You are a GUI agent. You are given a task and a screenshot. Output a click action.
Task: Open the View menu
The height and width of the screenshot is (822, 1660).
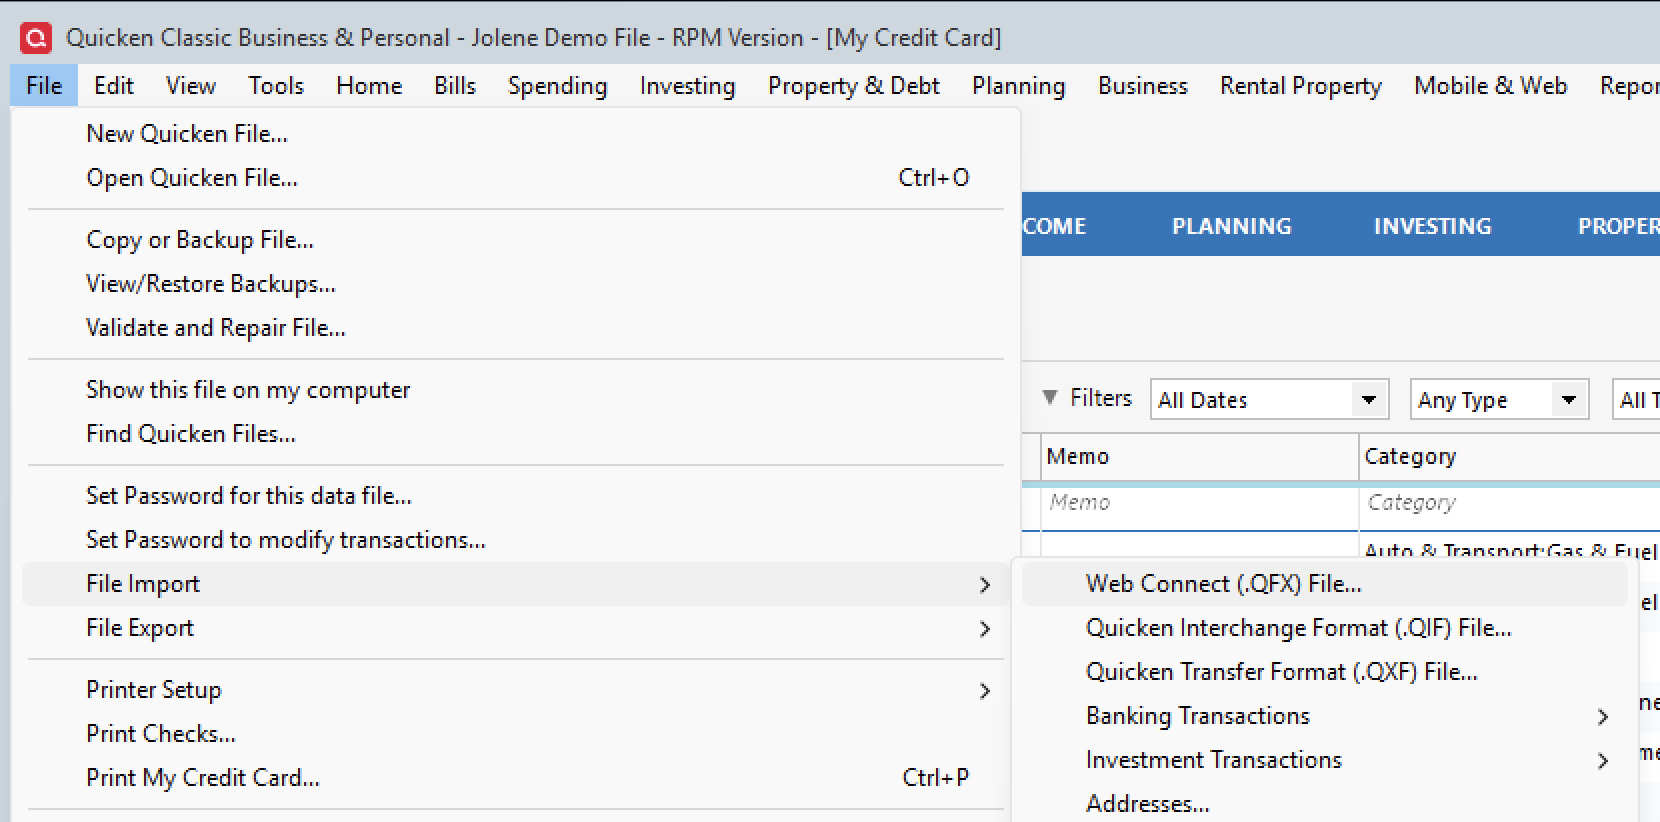(x=191, y=86)
